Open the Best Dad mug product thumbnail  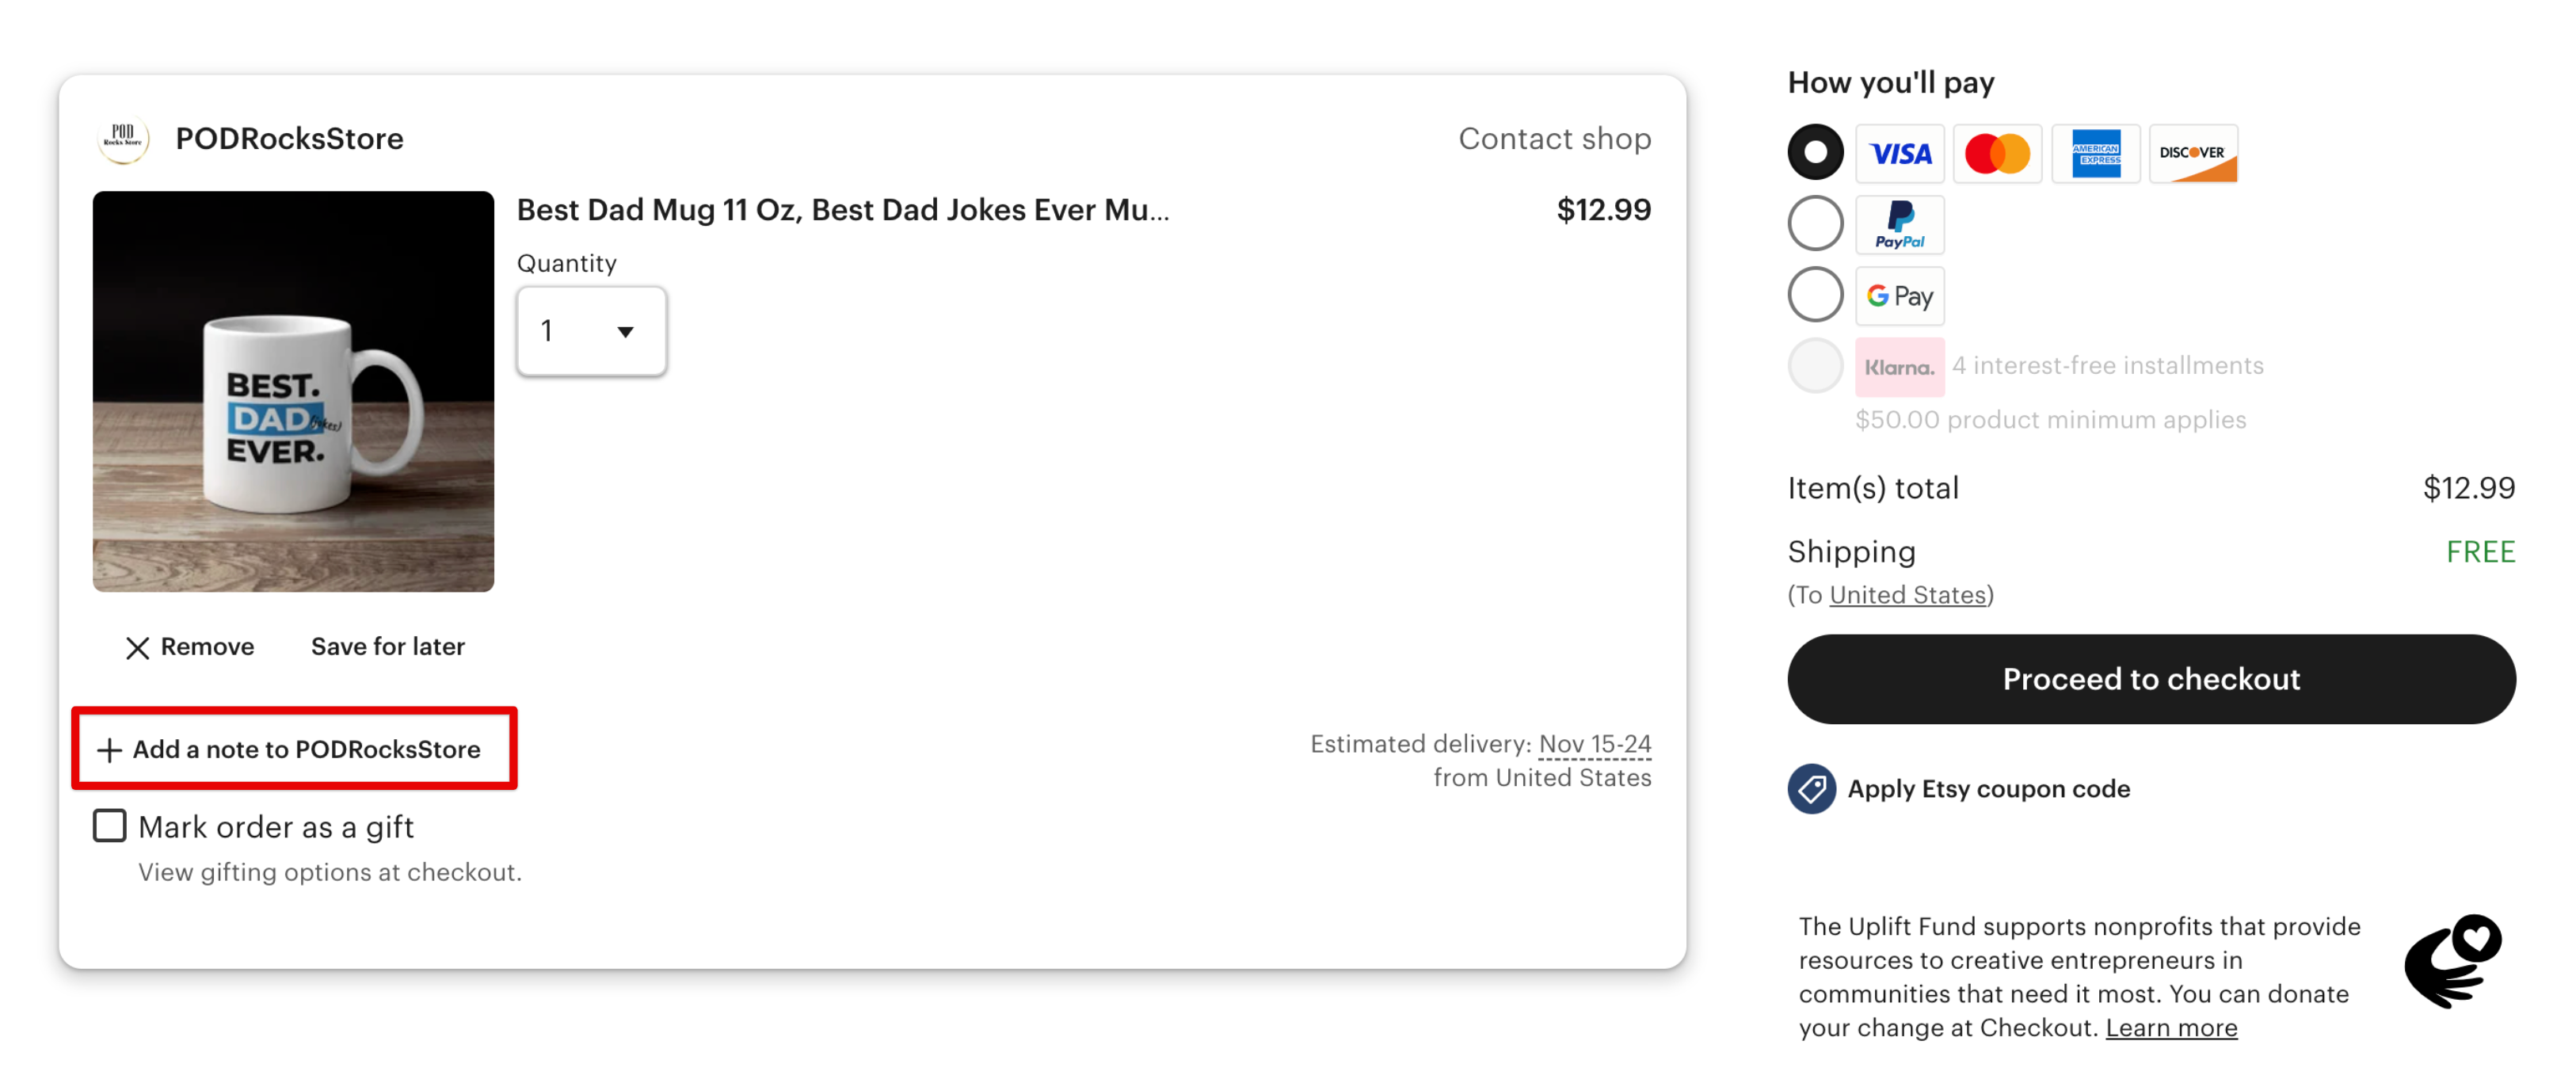[x=293, y=392]
